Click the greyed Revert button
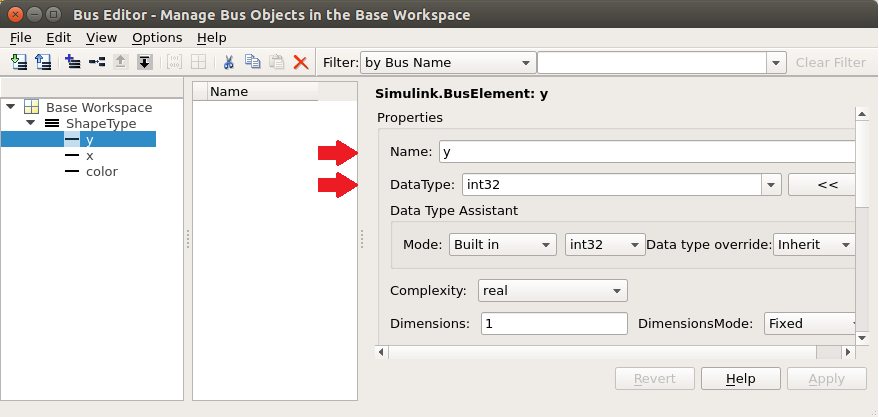 click(655, 379)
